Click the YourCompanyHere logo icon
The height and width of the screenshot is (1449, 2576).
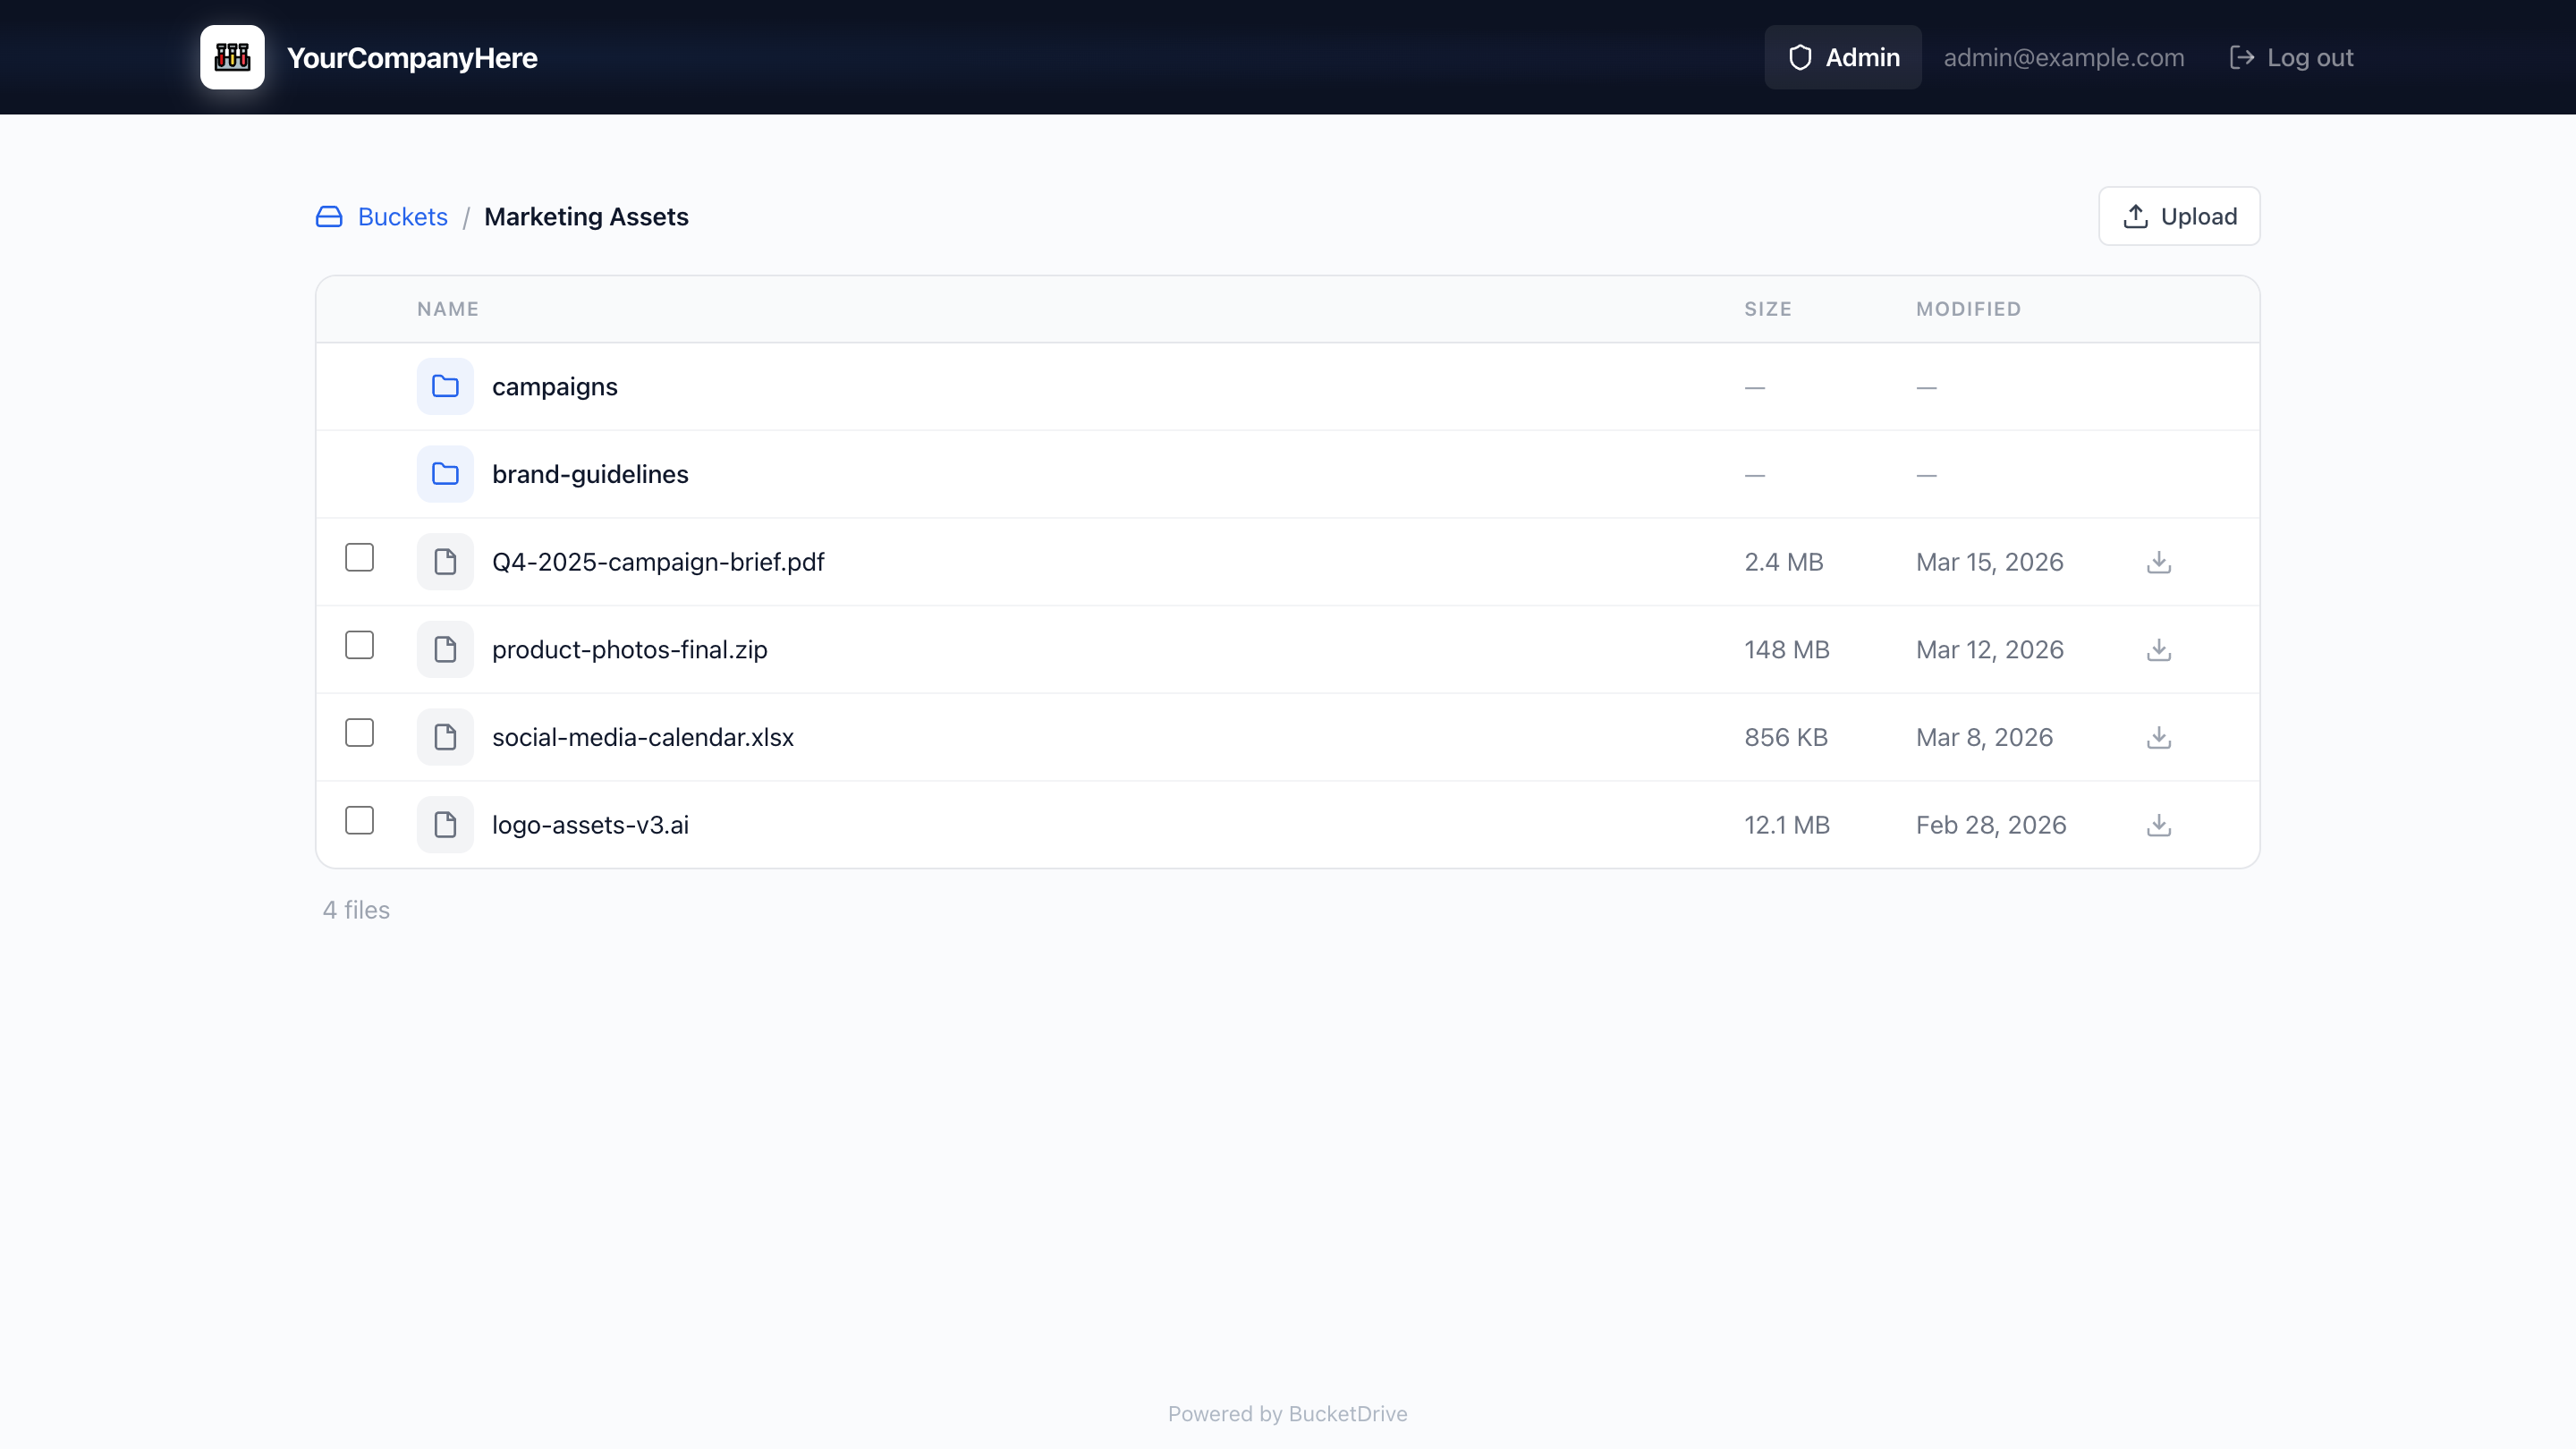[x=232, y=57]
